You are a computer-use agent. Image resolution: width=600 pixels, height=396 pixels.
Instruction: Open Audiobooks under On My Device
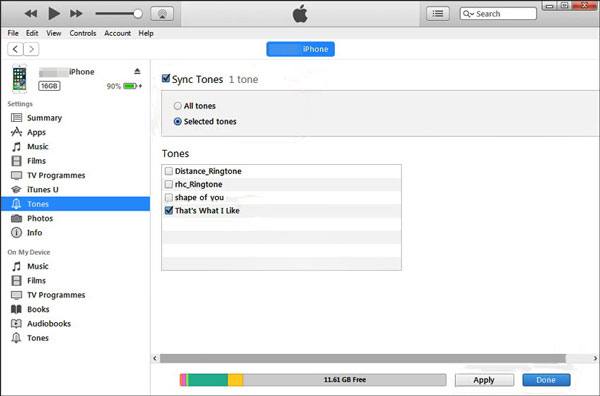[x=49, y=324]
